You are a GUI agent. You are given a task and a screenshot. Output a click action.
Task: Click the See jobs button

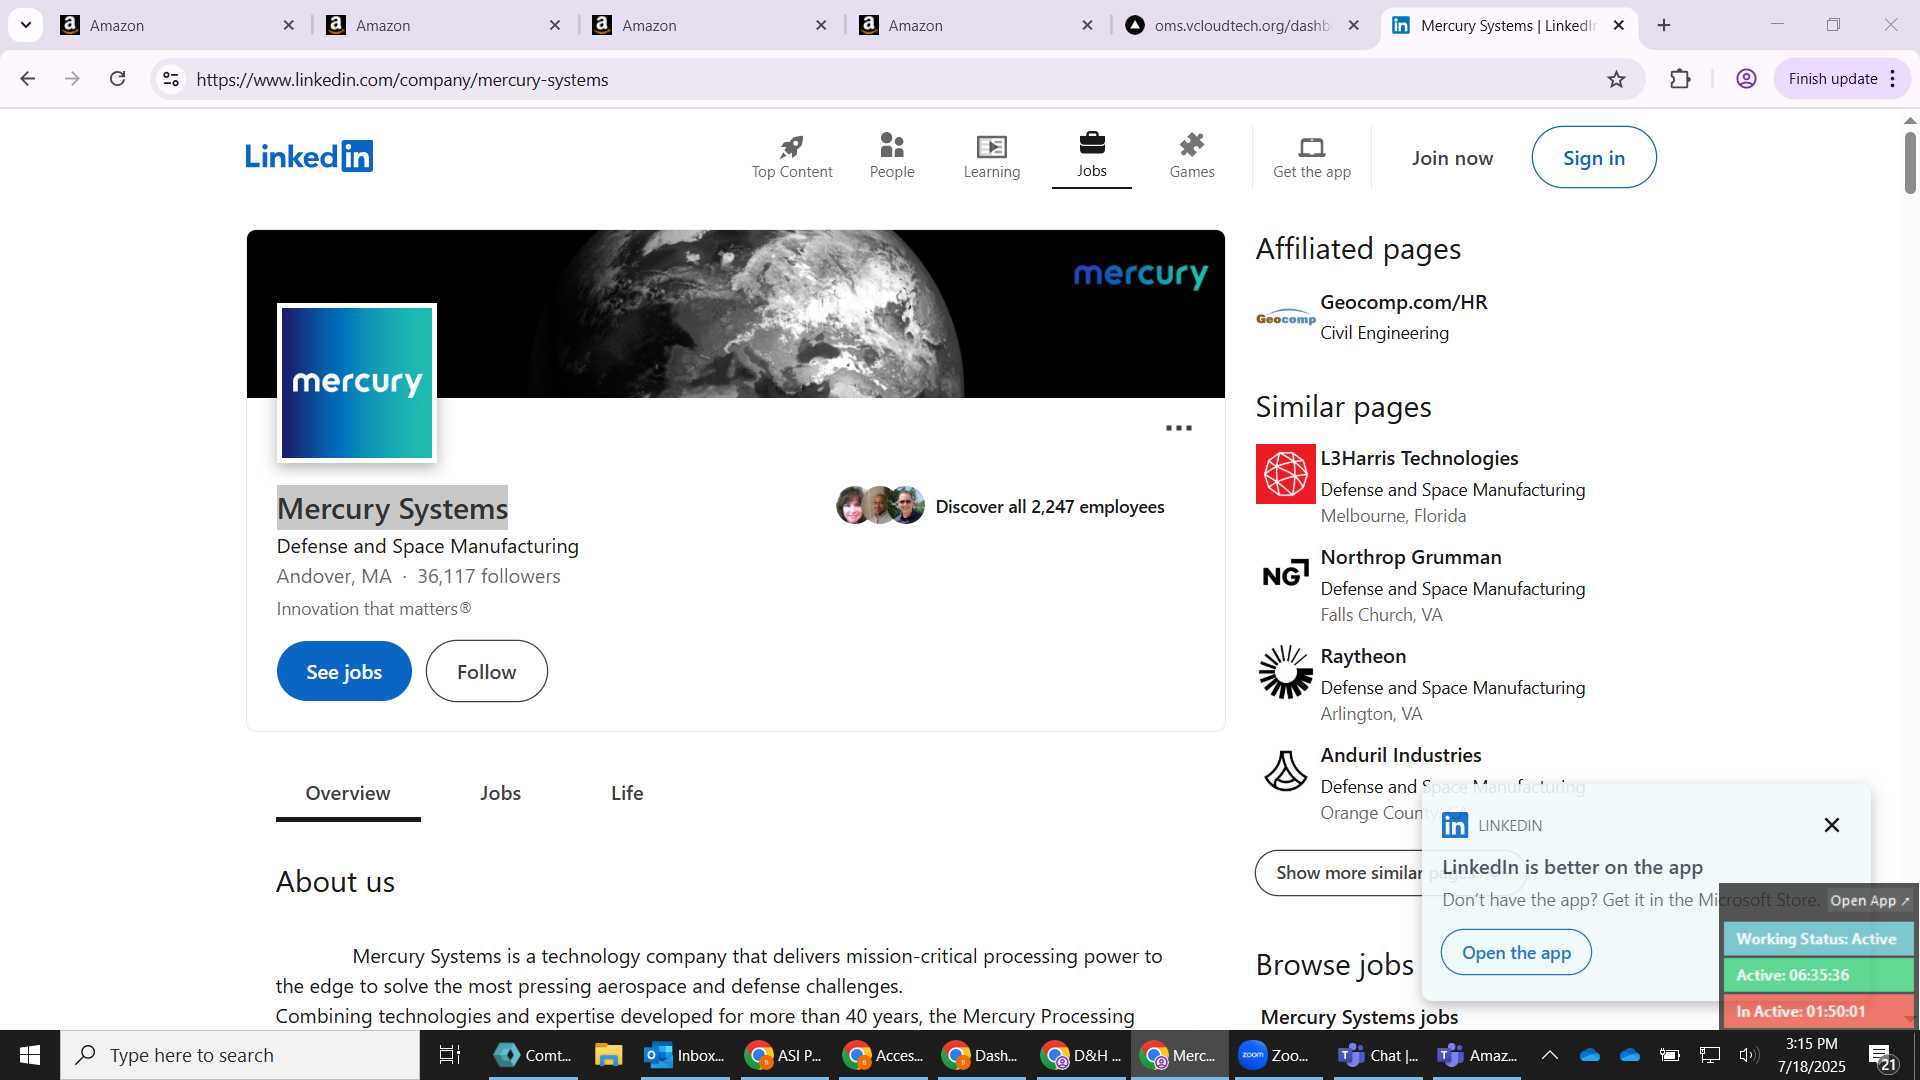coord(344,671)
